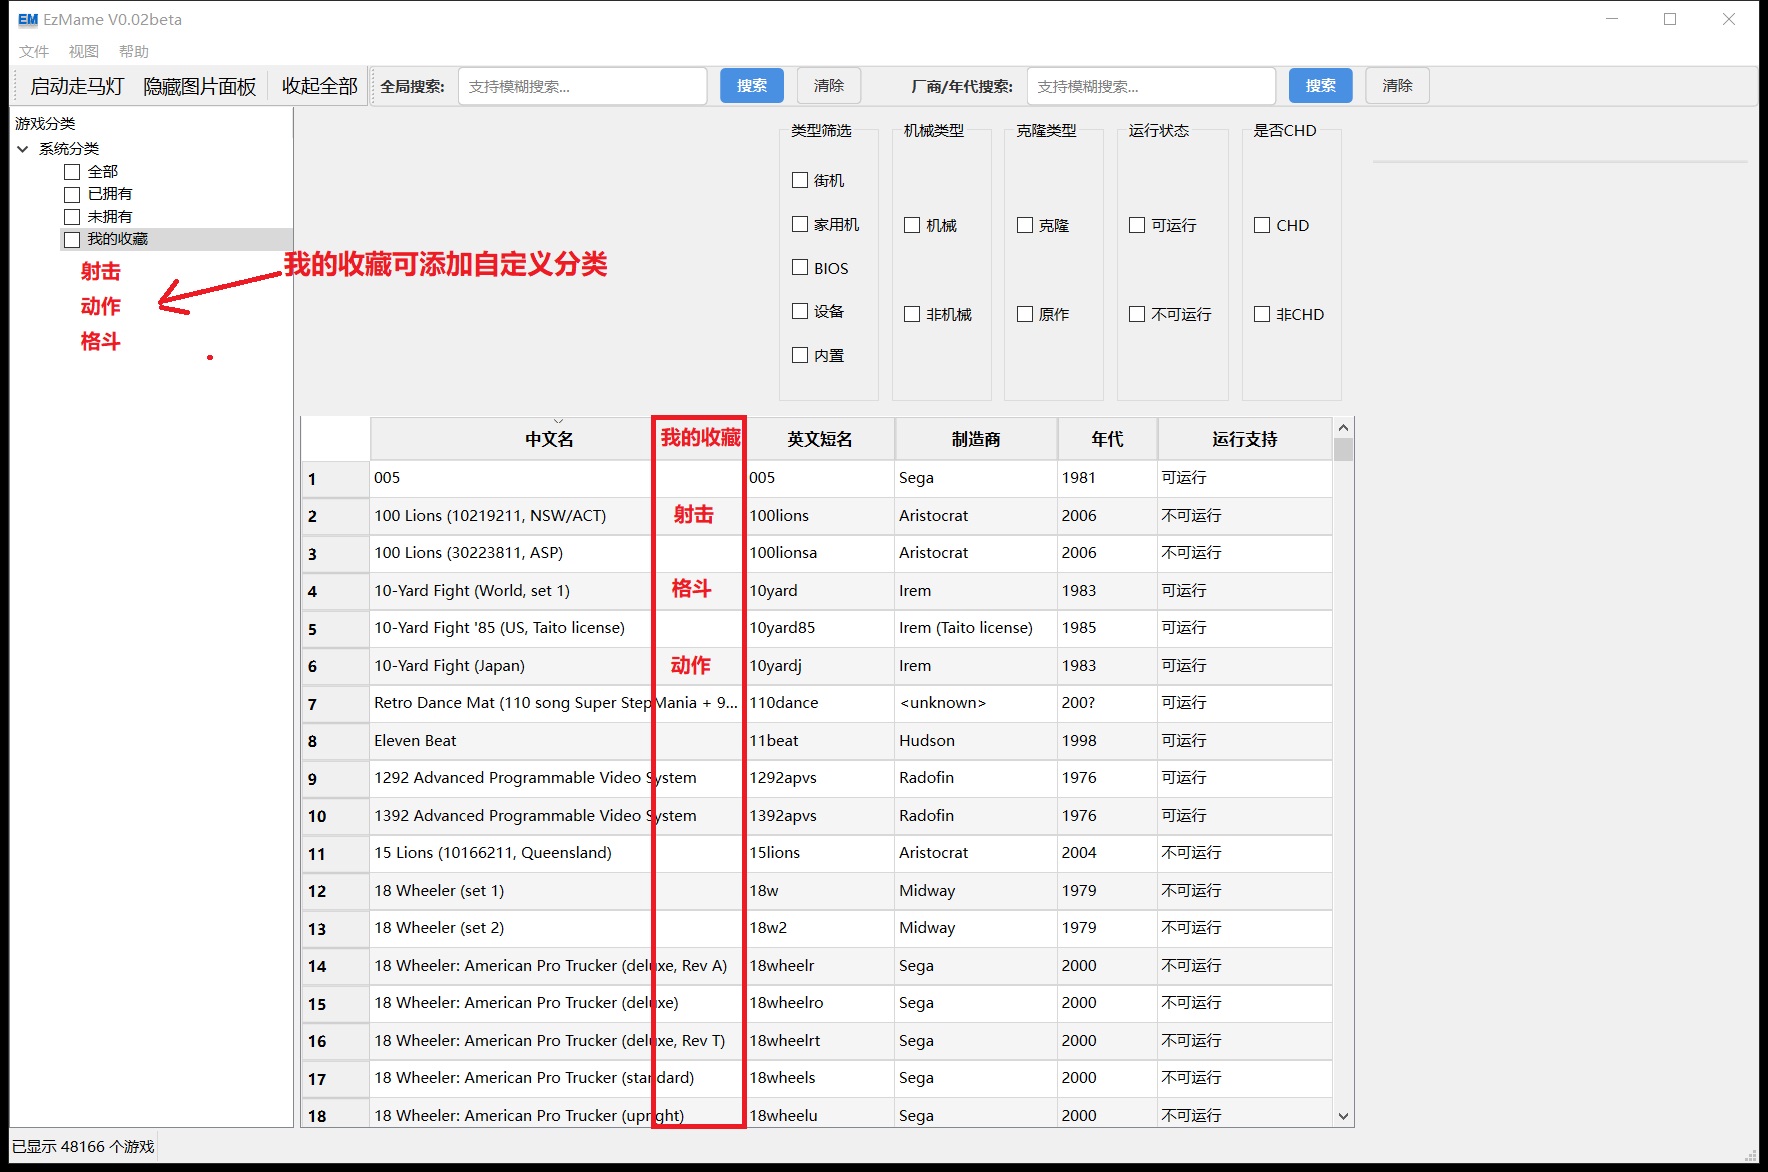This screenshot has height=1172, width=1768.
Task: Select the cell '10yard85' short name
Action: [x=820, y=628]
